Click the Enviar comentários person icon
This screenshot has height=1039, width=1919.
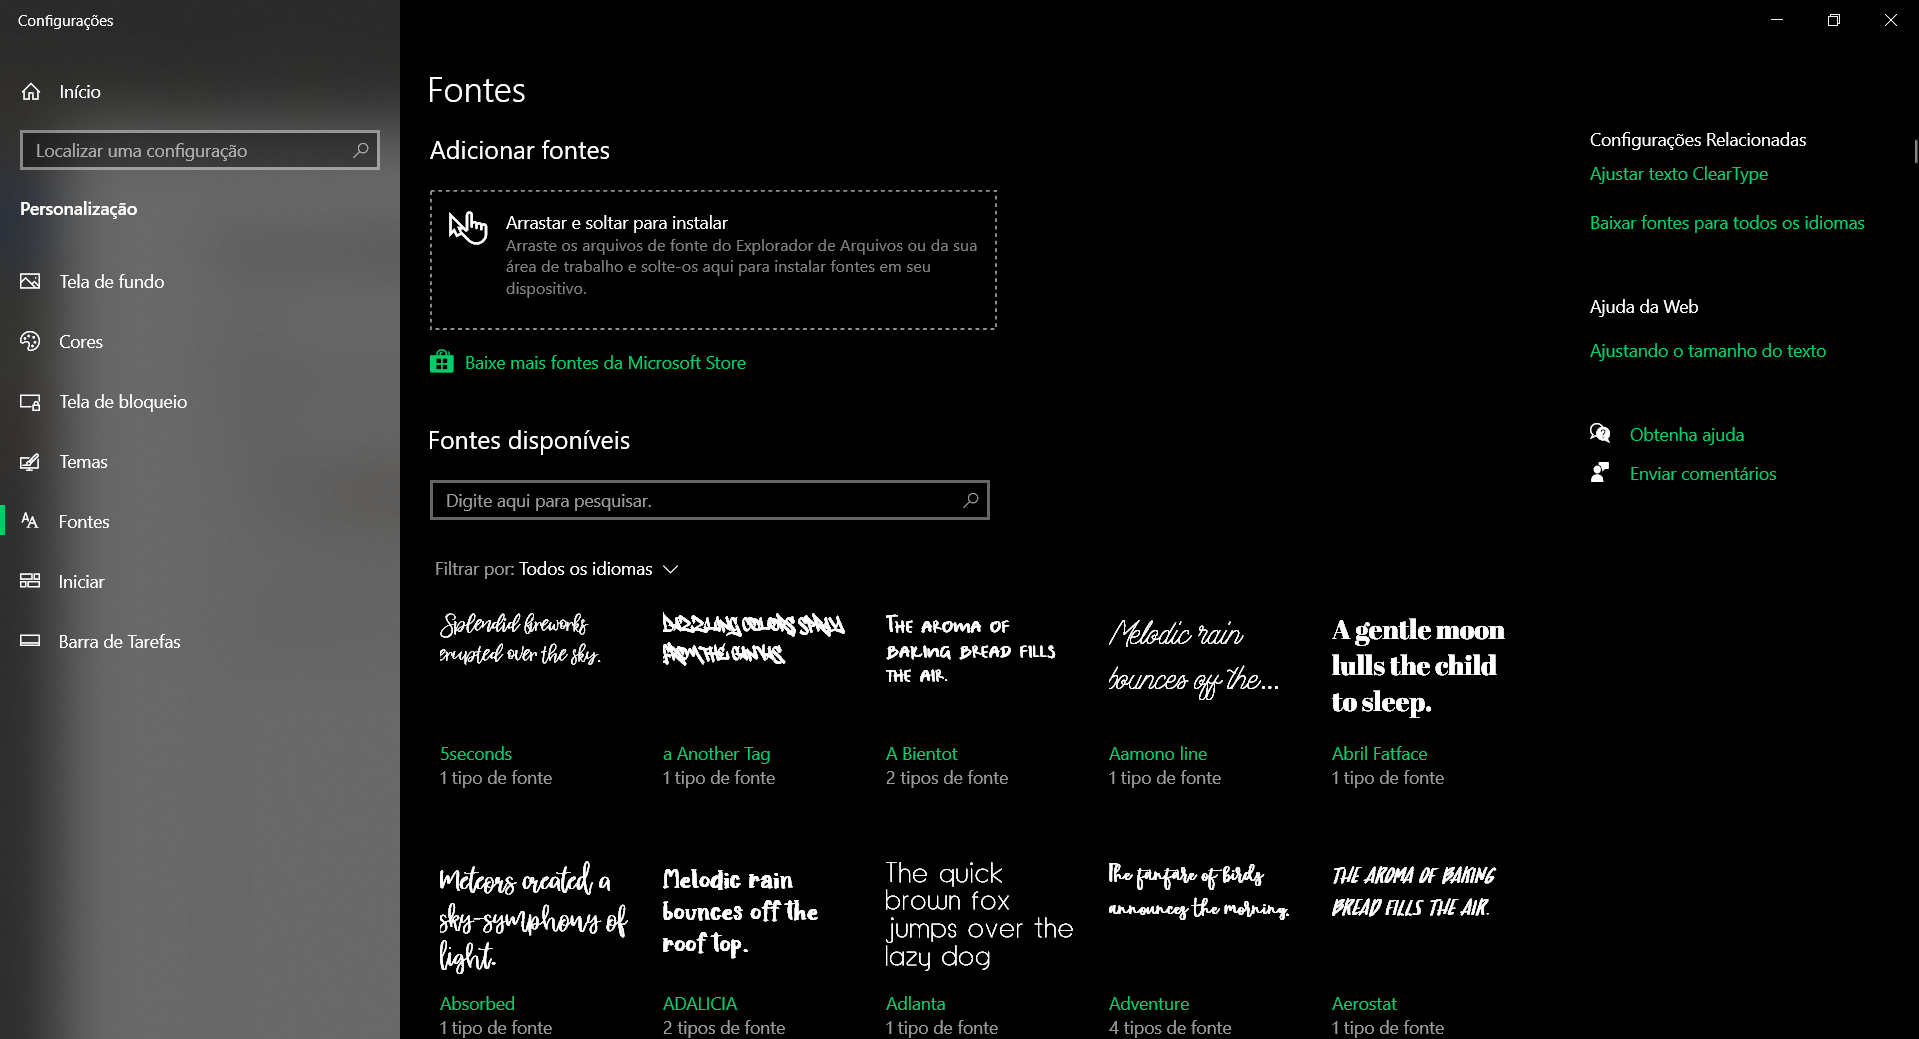coord(1600,473)
